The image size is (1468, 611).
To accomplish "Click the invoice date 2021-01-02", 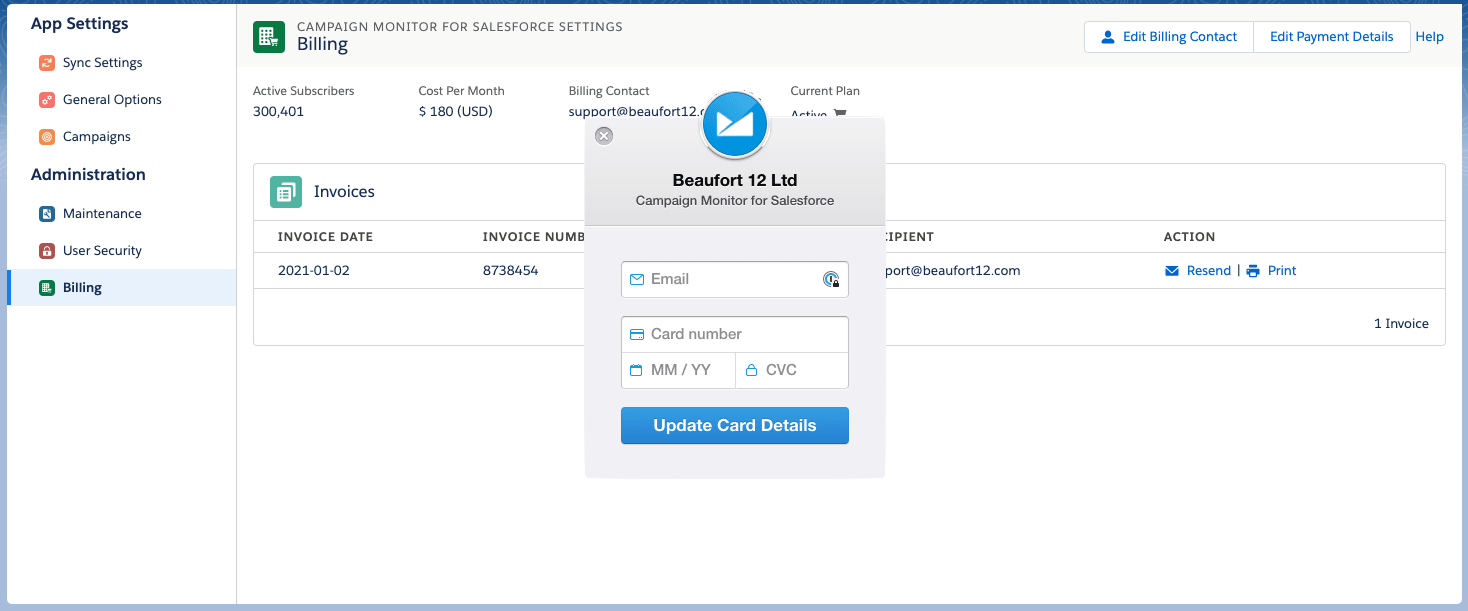I will coord(314,271).
